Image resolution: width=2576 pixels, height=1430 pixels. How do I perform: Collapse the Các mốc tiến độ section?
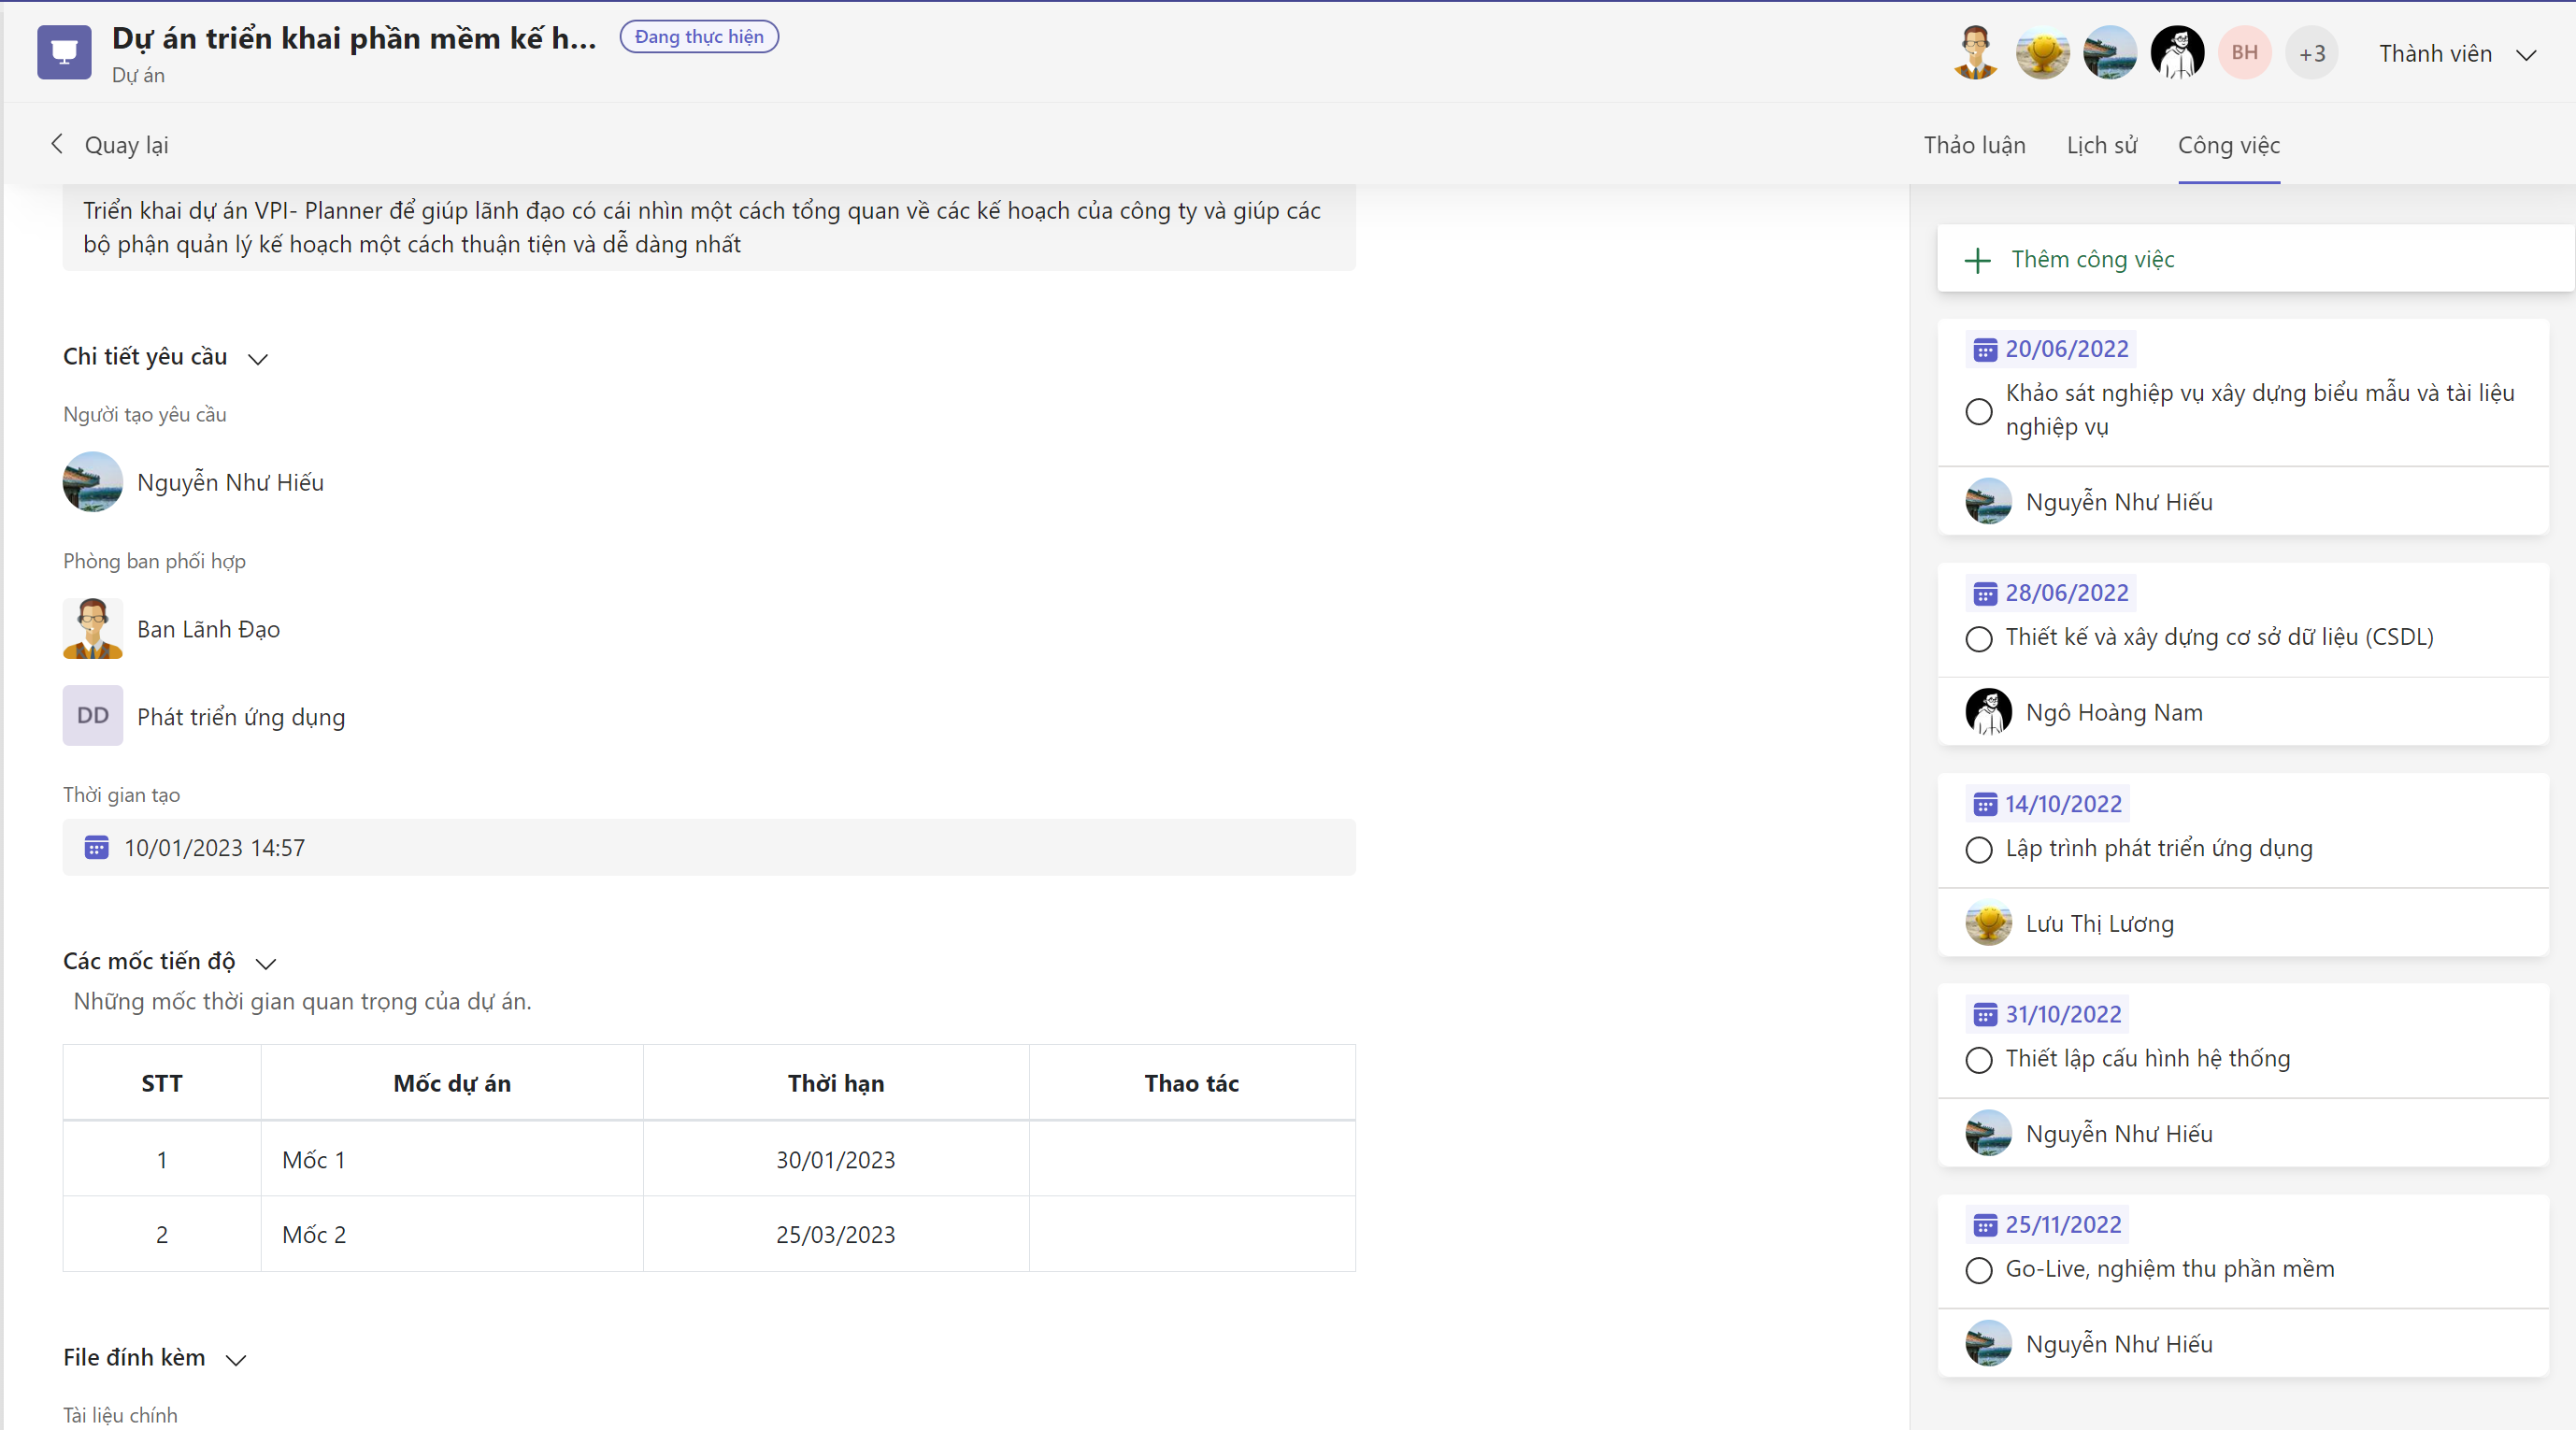(266, 963)
